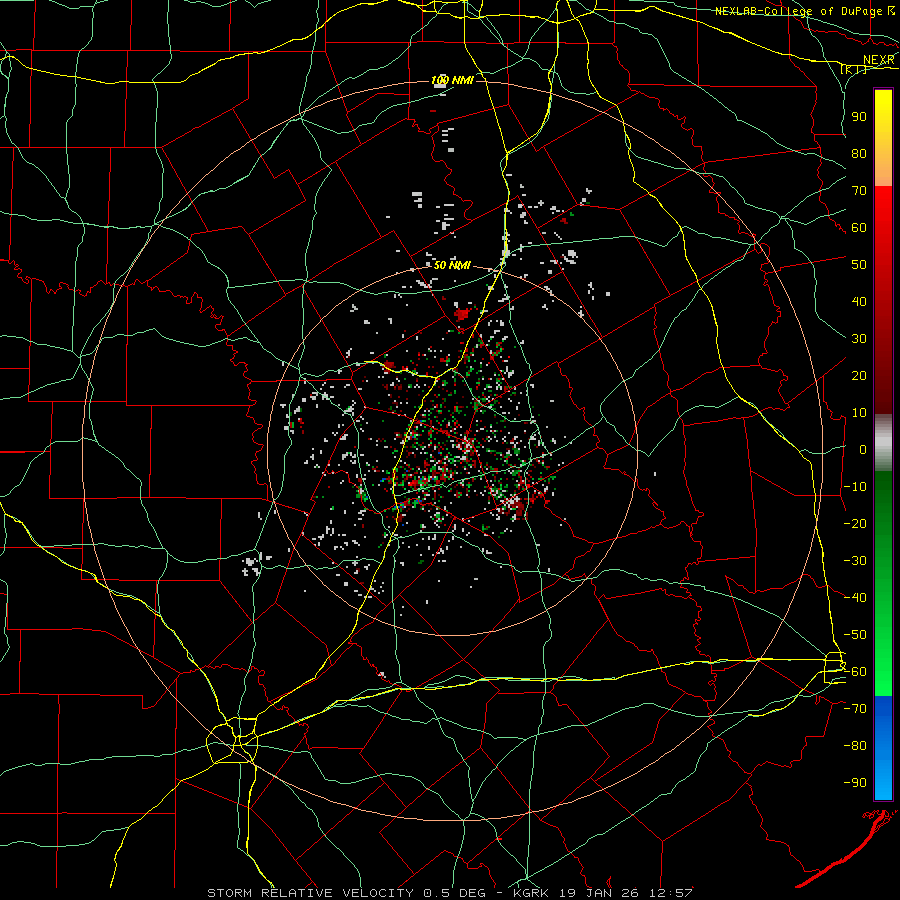Image resolution: width=900 pixels, height=900 pixels.
Task: Click the gray zero-velocity segment of the color bar
Action: point(883,443)
